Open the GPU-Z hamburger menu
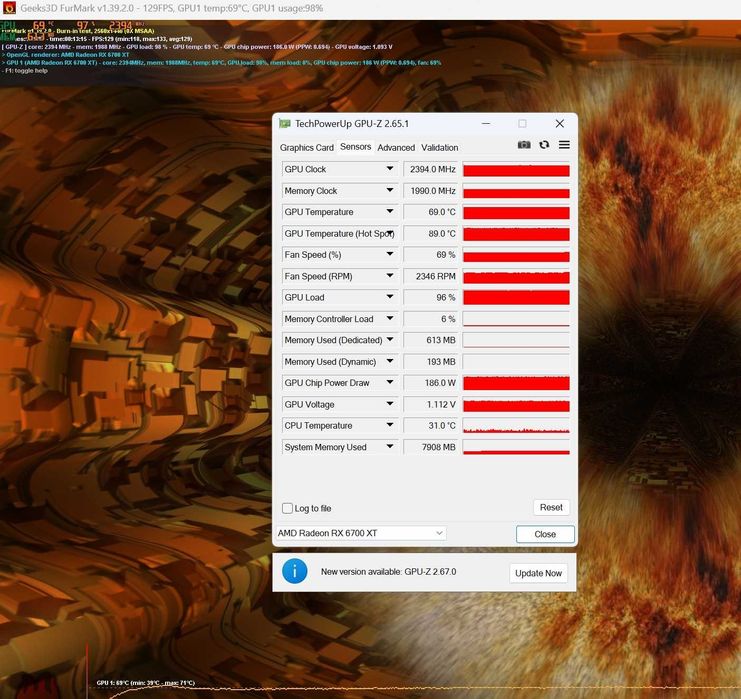Image resolution: width=741 pixels, height=699 pixels. 564,145
